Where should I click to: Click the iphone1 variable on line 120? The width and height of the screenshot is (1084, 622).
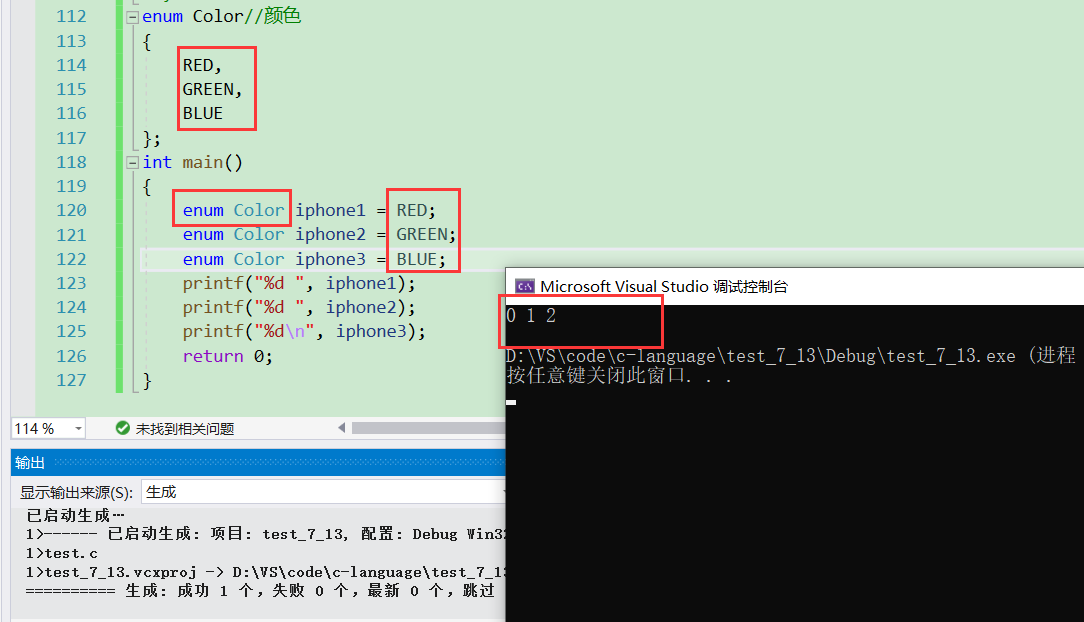point(330,210)
